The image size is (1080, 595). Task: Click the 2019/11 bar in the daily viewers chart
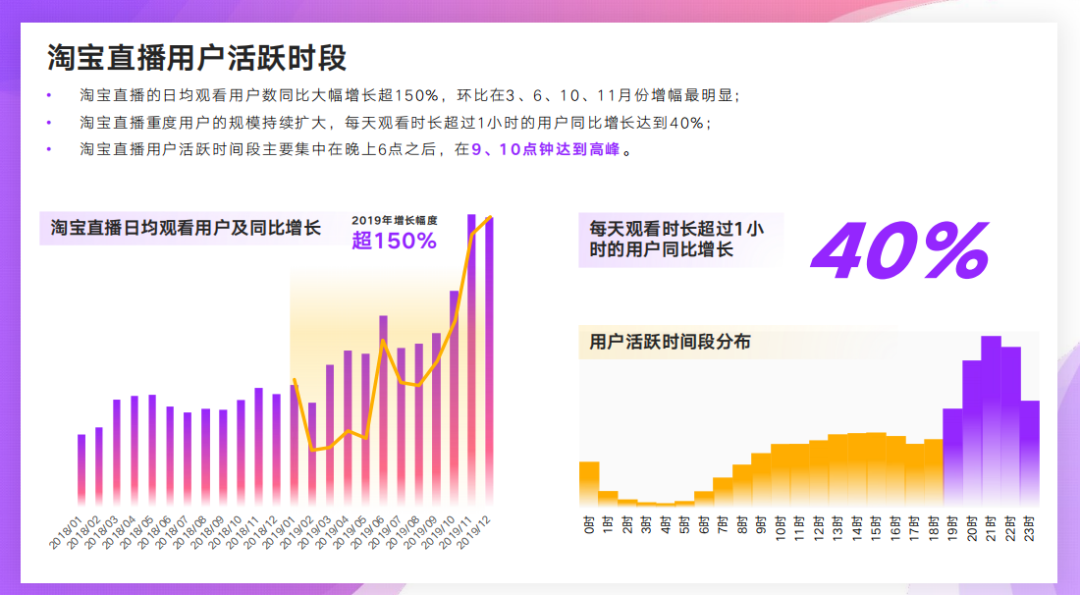point(472,359)
